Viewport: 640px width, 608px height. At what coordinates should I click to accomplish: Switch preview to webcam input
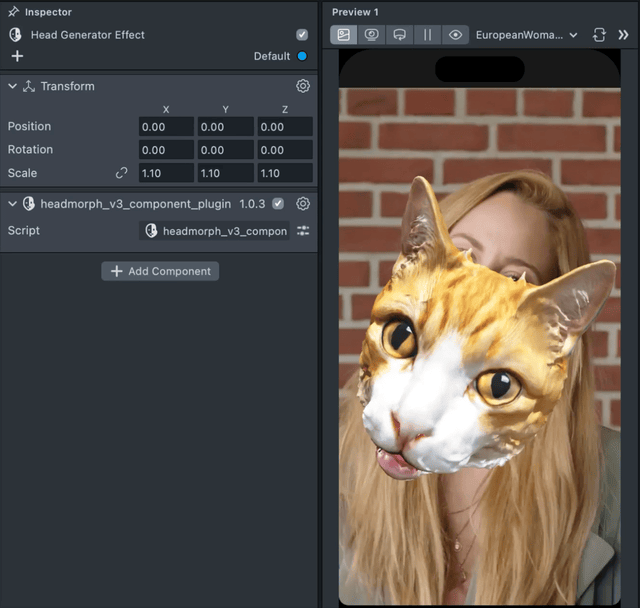371,34
